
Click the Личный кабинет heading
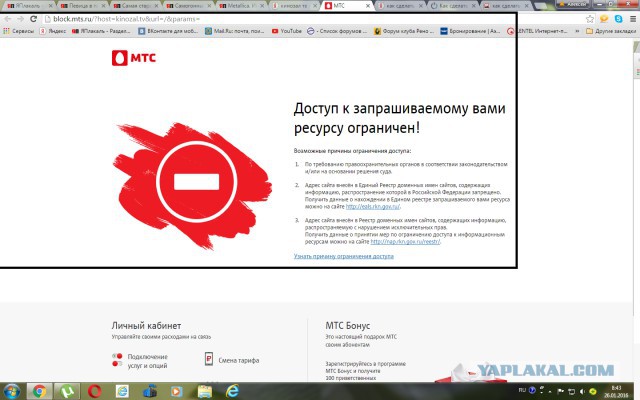tap(146, 326)
